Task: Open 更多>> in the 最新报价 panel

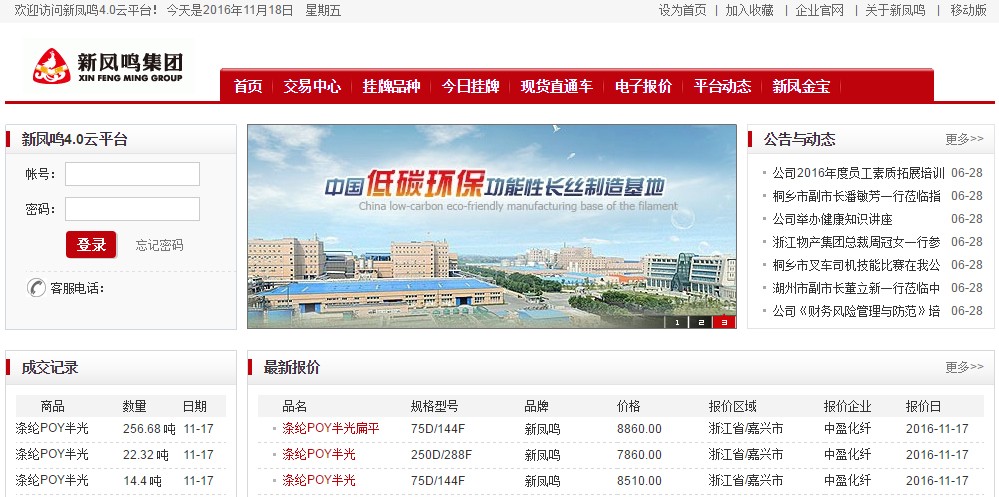Action: pyautogui.click(x=965, y=367)
